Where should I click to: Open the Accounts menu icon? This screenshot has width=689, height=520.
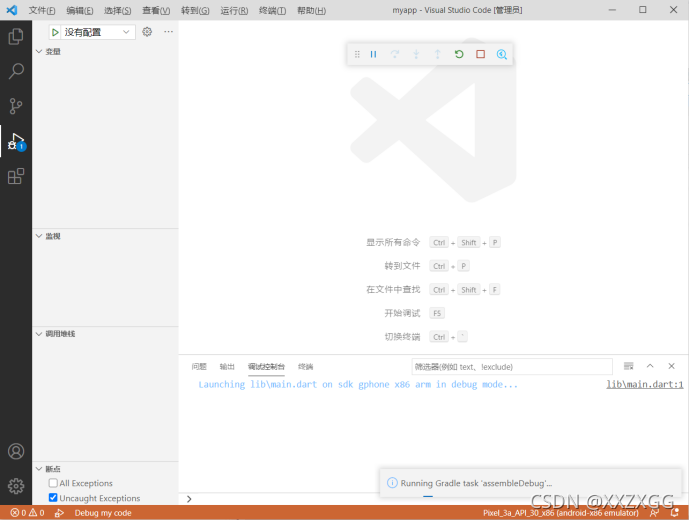click(x=16, y=451)
